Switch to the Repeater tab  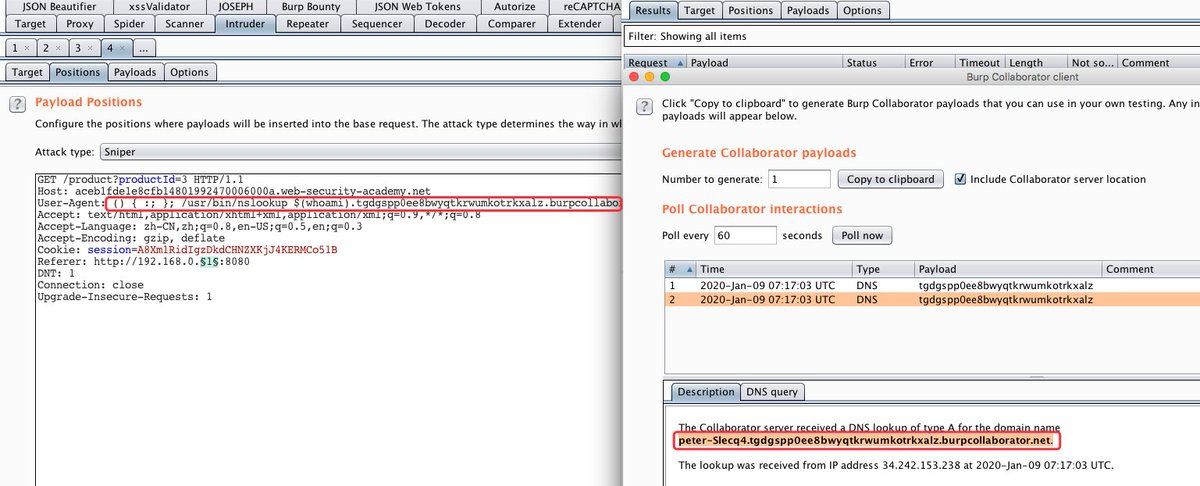pos(306,23)
